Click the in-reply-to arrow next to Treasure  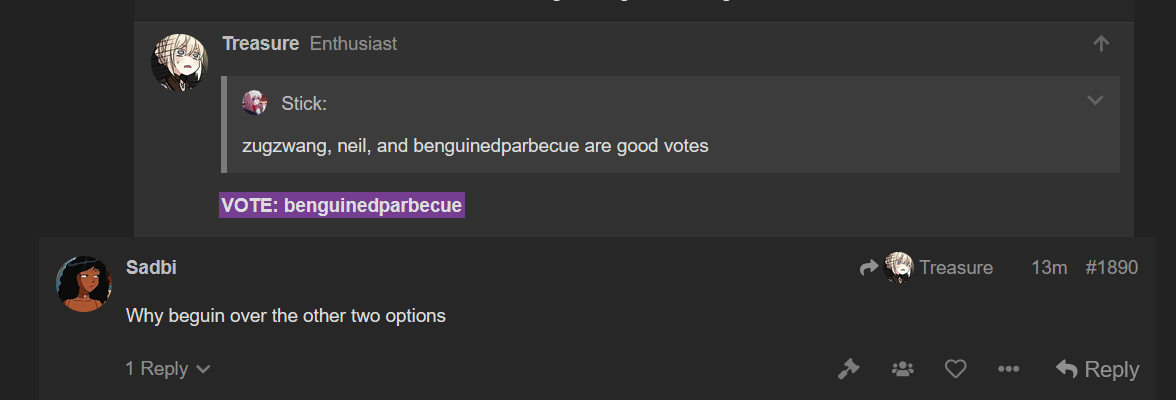coord(868,267)
